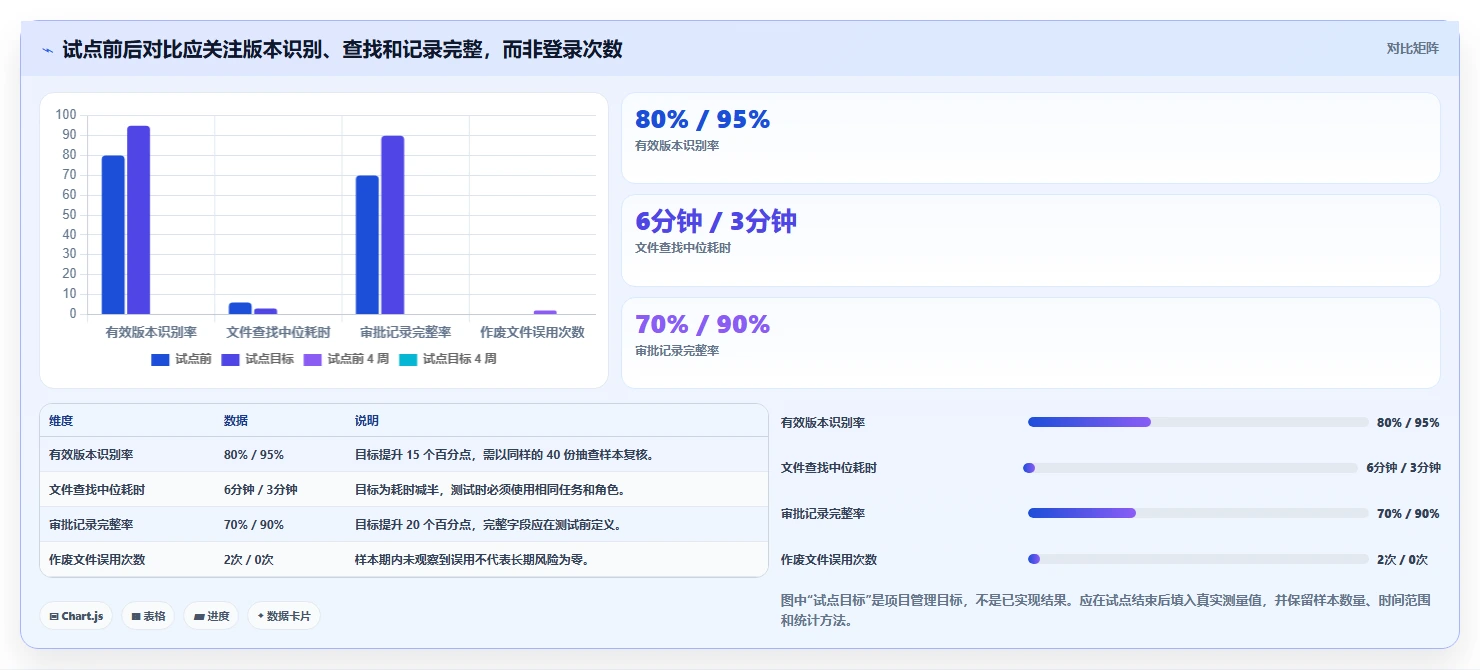Click the 试点目标 bar of 文件查找中位耗时
Viewport: 1480px width, 670px height.
[265, 311]
